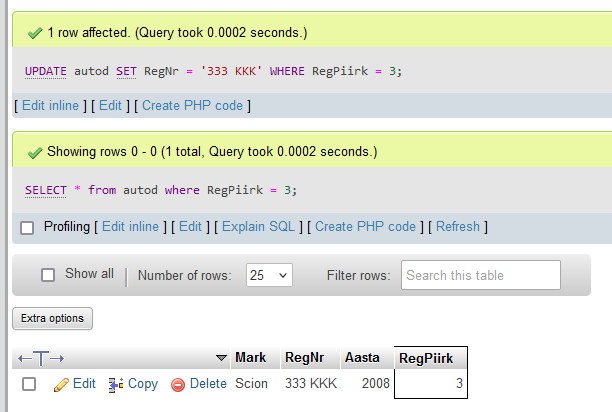The height and width of the screenshot is (412, 612).
Task: Click the Extra options button
Action: click(x=52, y=318)
